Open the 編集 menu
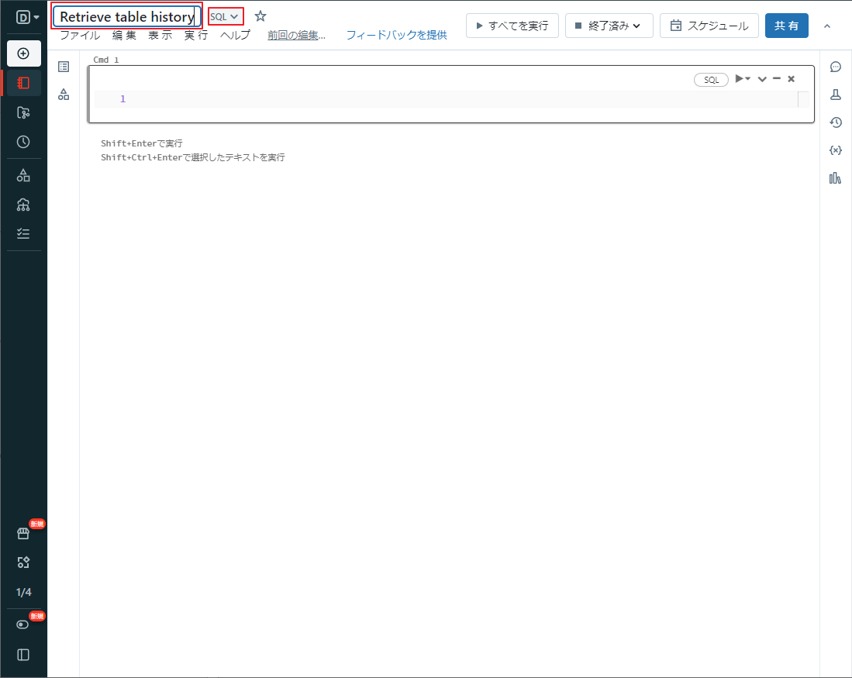Screen dimensions: 852x678 point(124,35)
